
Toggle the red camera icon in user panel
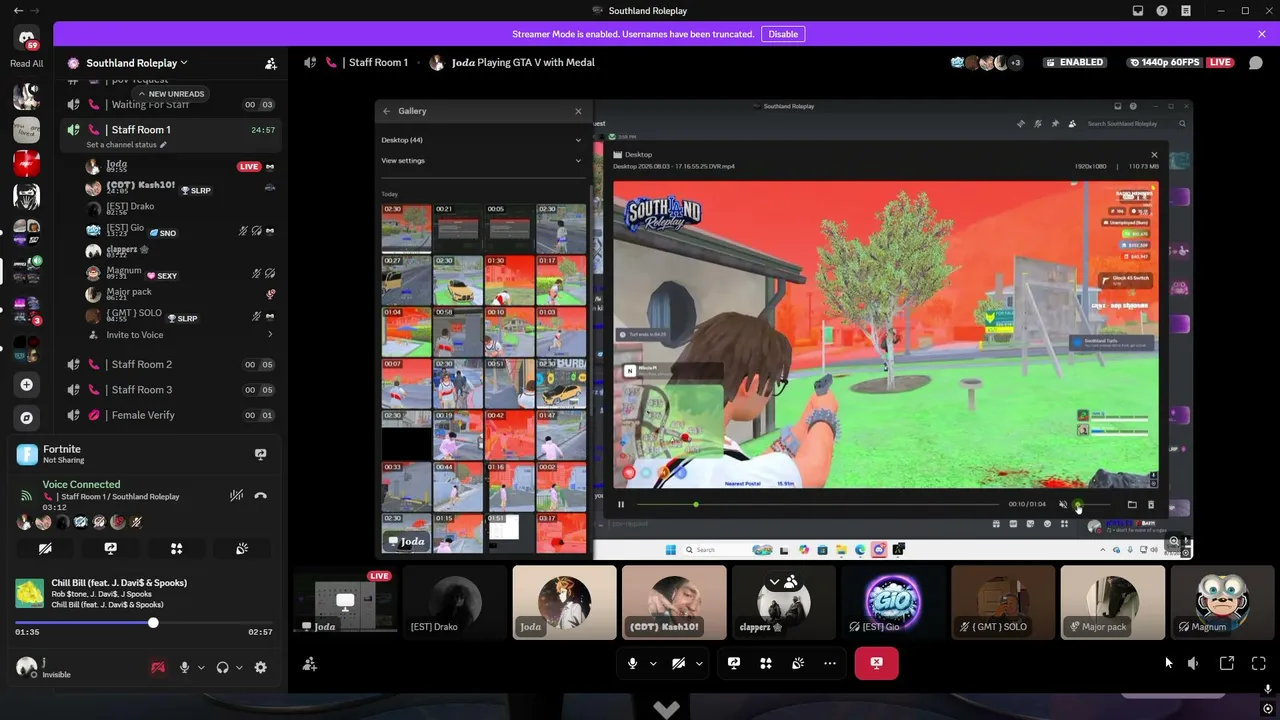point(157,667)
